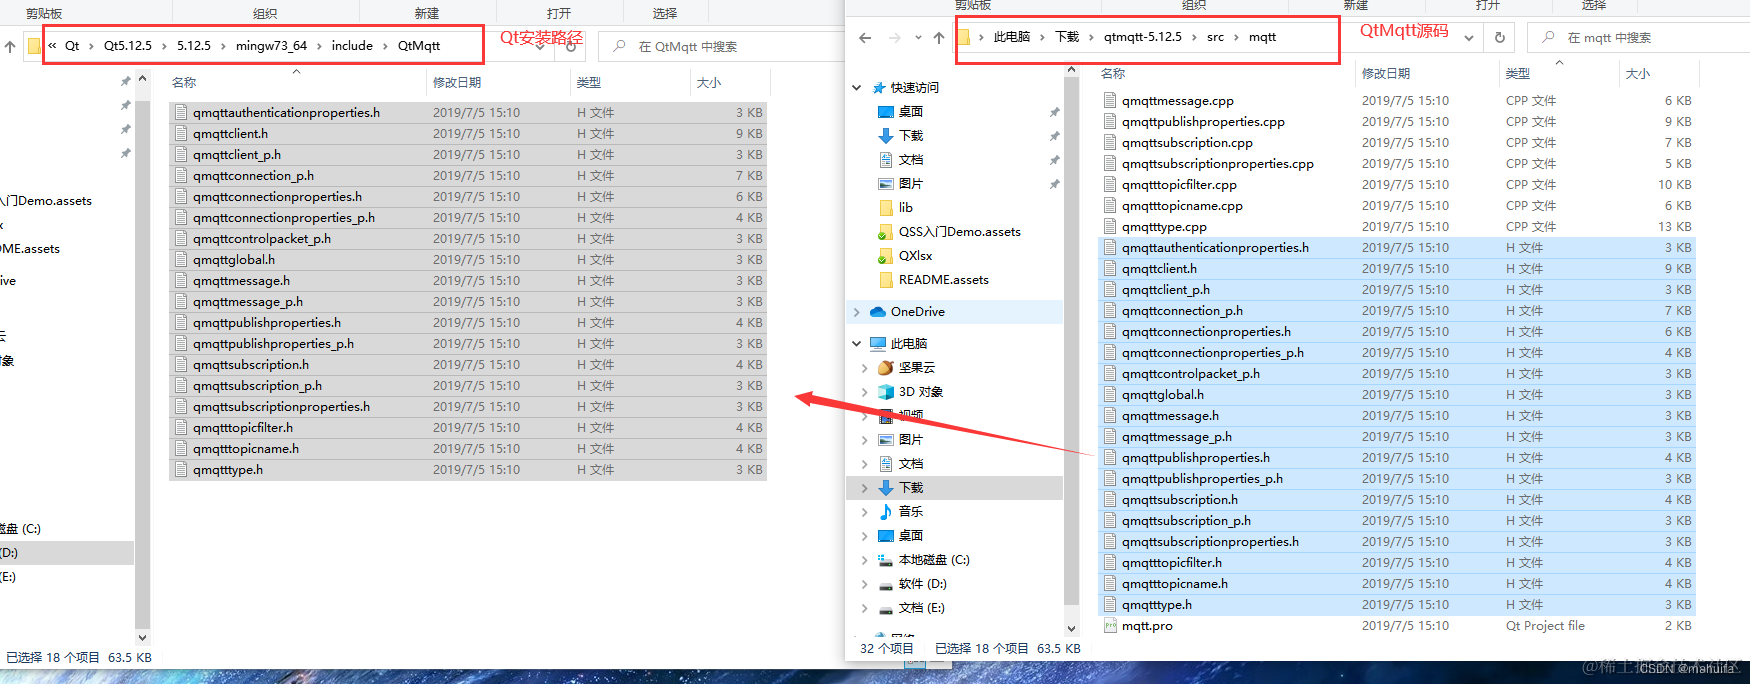1750x684 pixels.
Task: Expand the 音乐 tree node
Action: click(x=865, y=512)
